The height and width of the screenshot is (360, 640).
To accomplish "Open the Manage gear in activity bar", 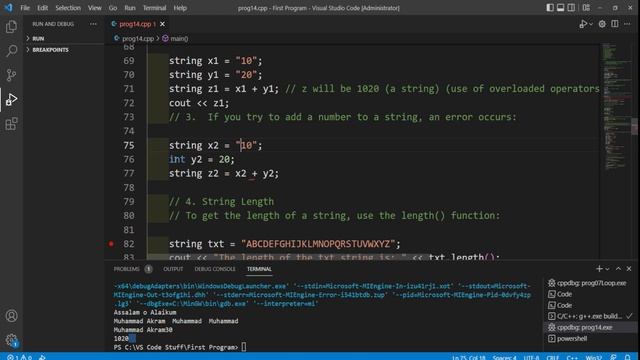I will pos(11,340).
